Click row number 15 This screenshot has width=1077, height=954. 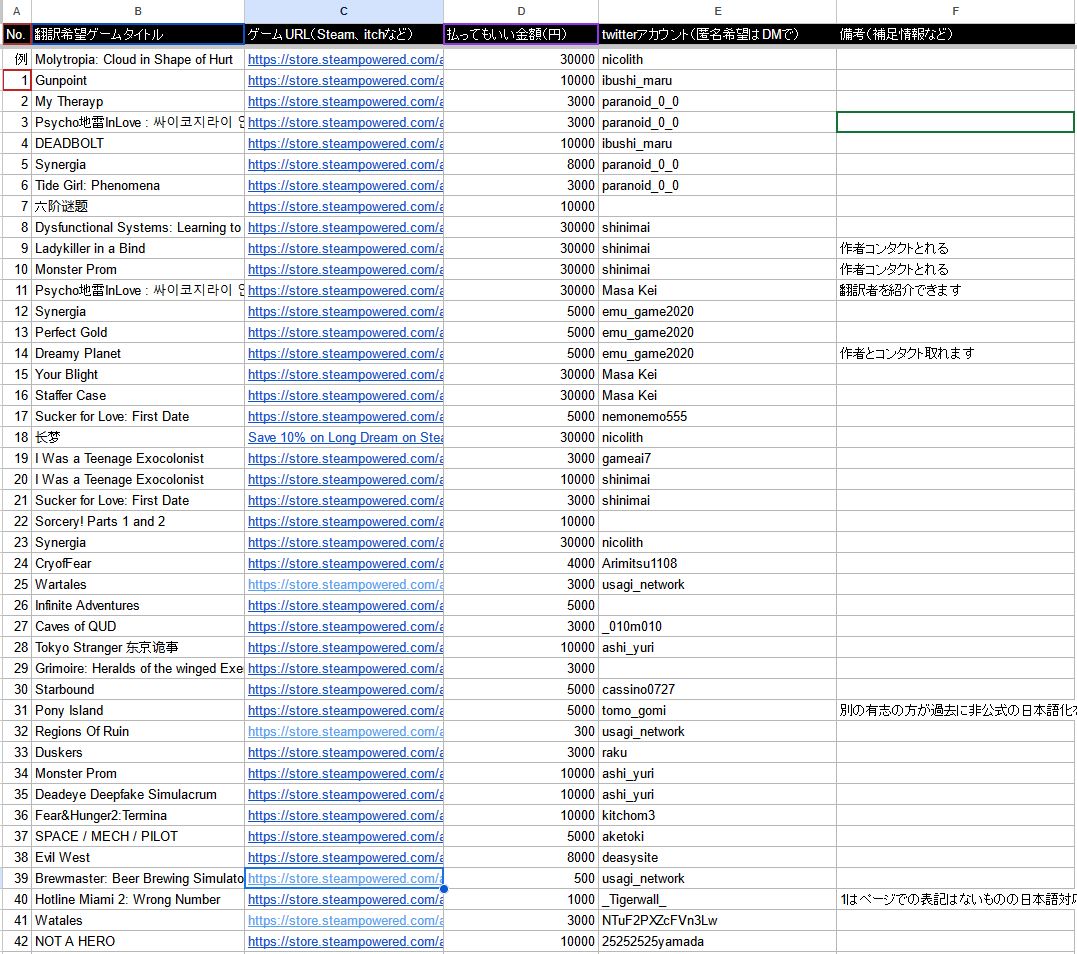[16, 374]
